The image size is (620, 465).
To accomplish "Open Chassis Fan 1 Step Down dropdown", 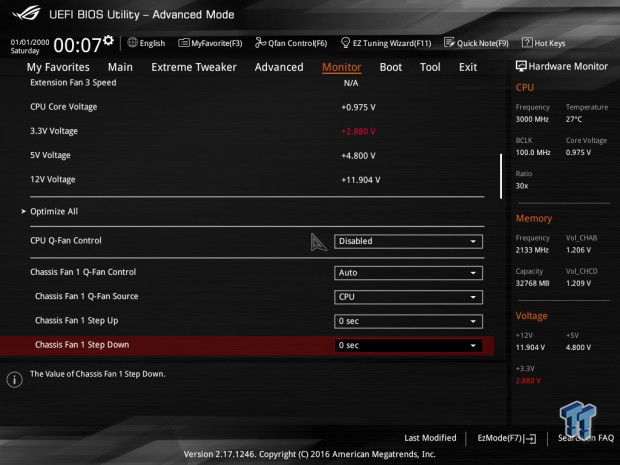I will 408,345.
